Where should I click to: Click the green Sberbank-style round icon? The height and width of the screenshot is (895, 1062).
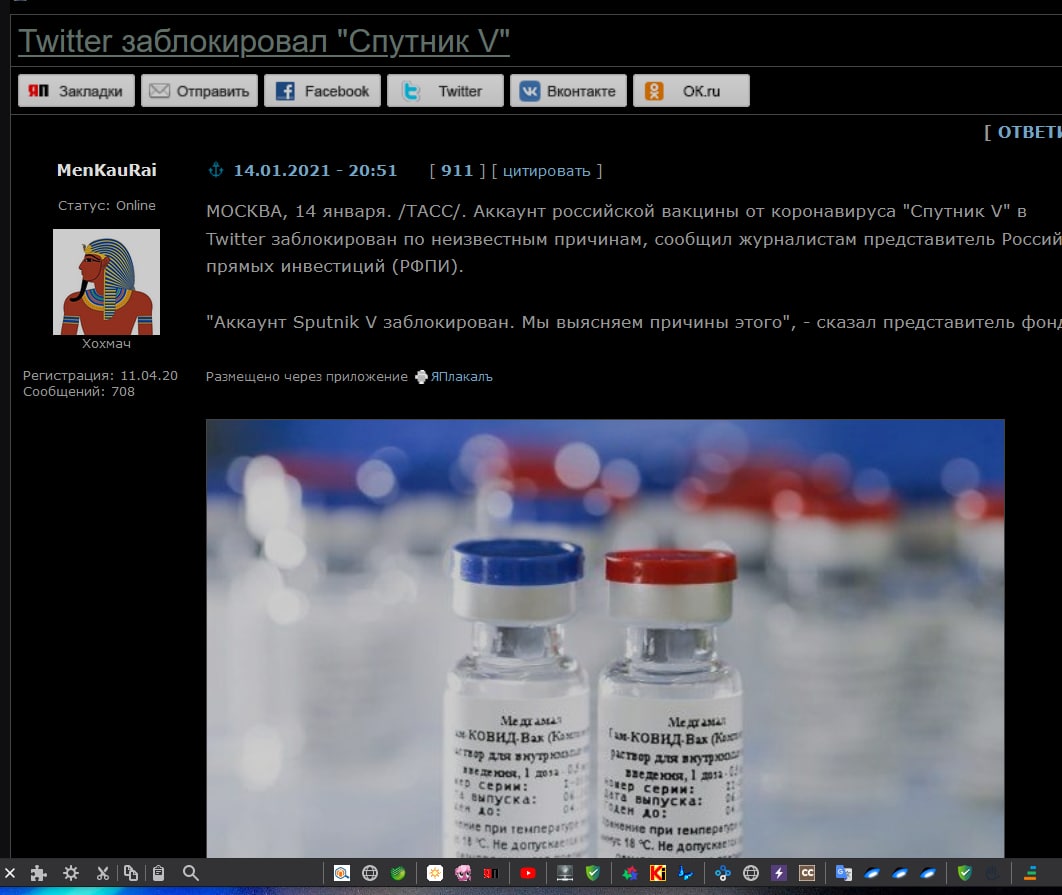[398, 873]
